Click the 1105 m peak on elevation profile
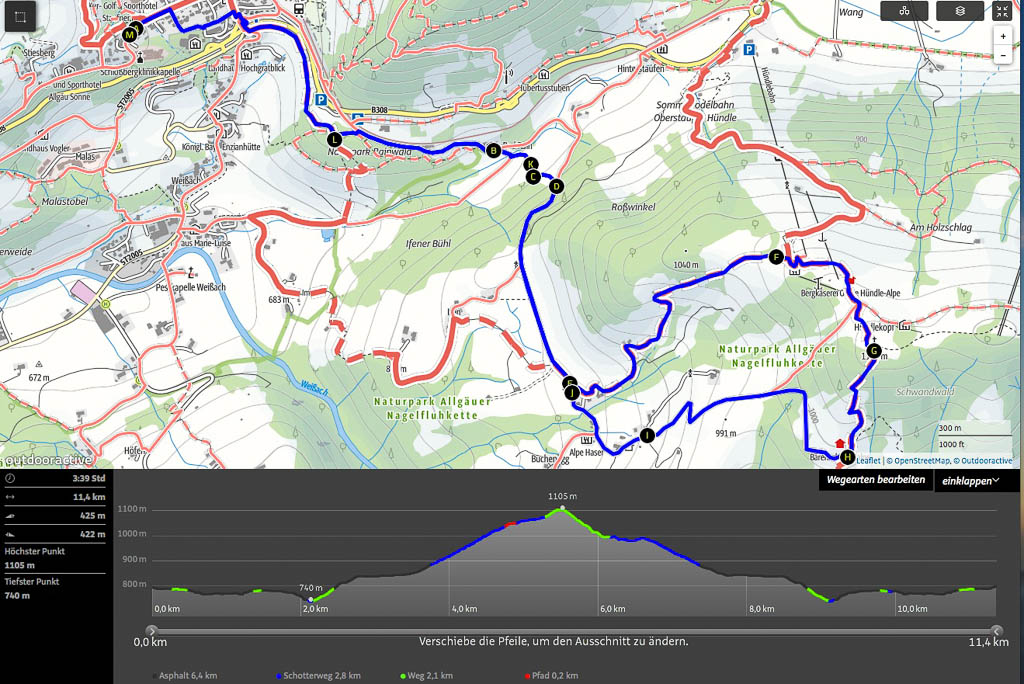Screen dimensions: 1024x684 tap(562, 508)
